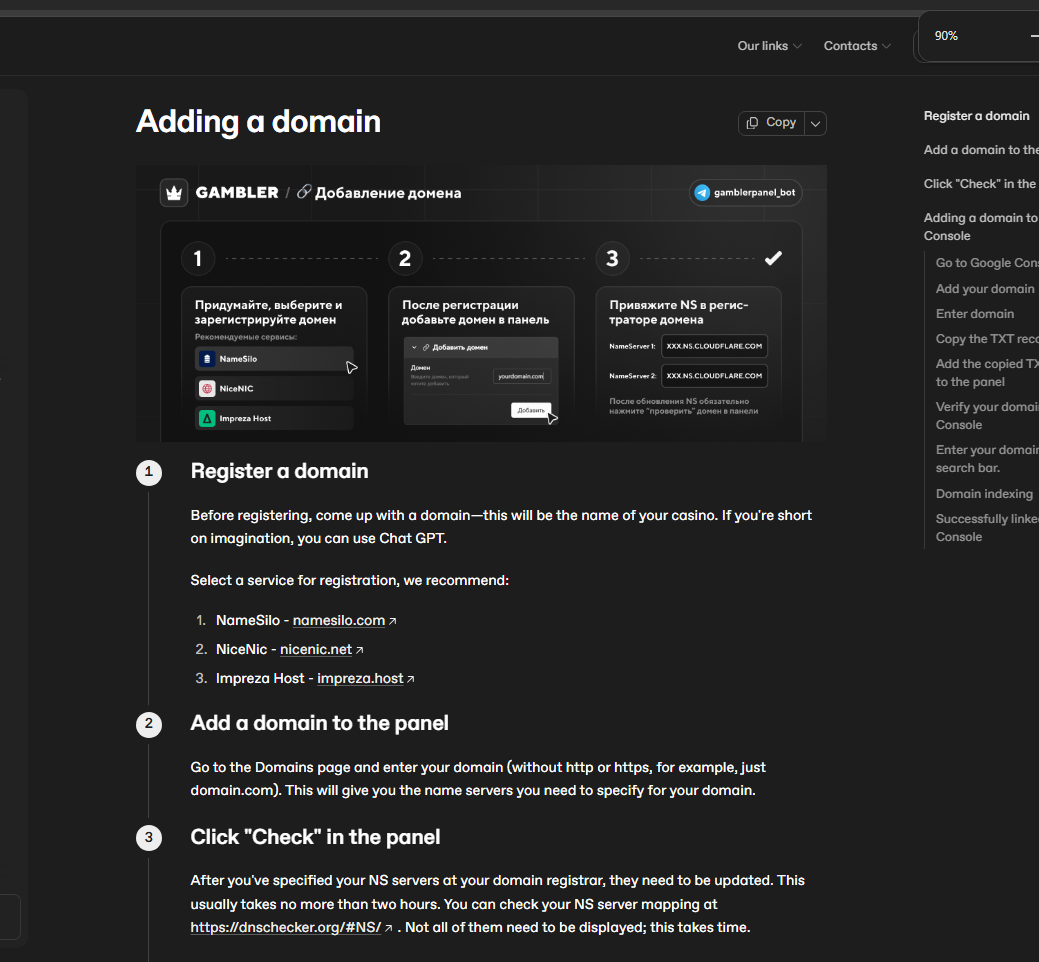Click the checkmark icon after step 3

[773, 258]
